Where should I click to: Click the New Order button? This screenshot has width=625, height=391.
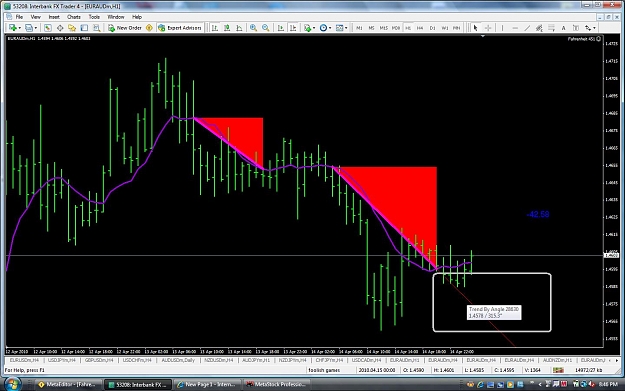(125, 28)
